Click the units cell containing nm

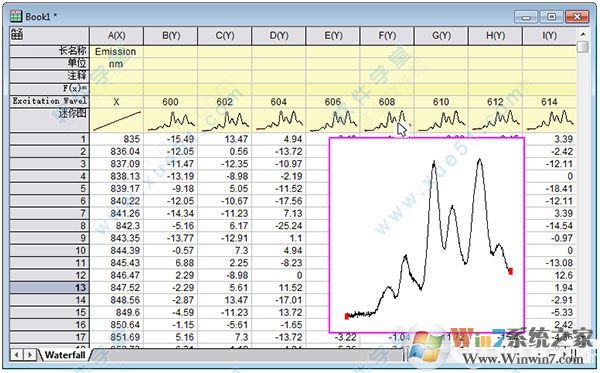click(116, 64)
